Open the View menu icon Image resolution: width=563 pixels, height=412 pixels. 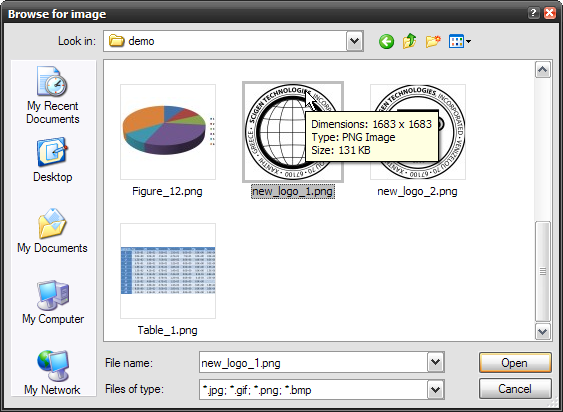460,41
